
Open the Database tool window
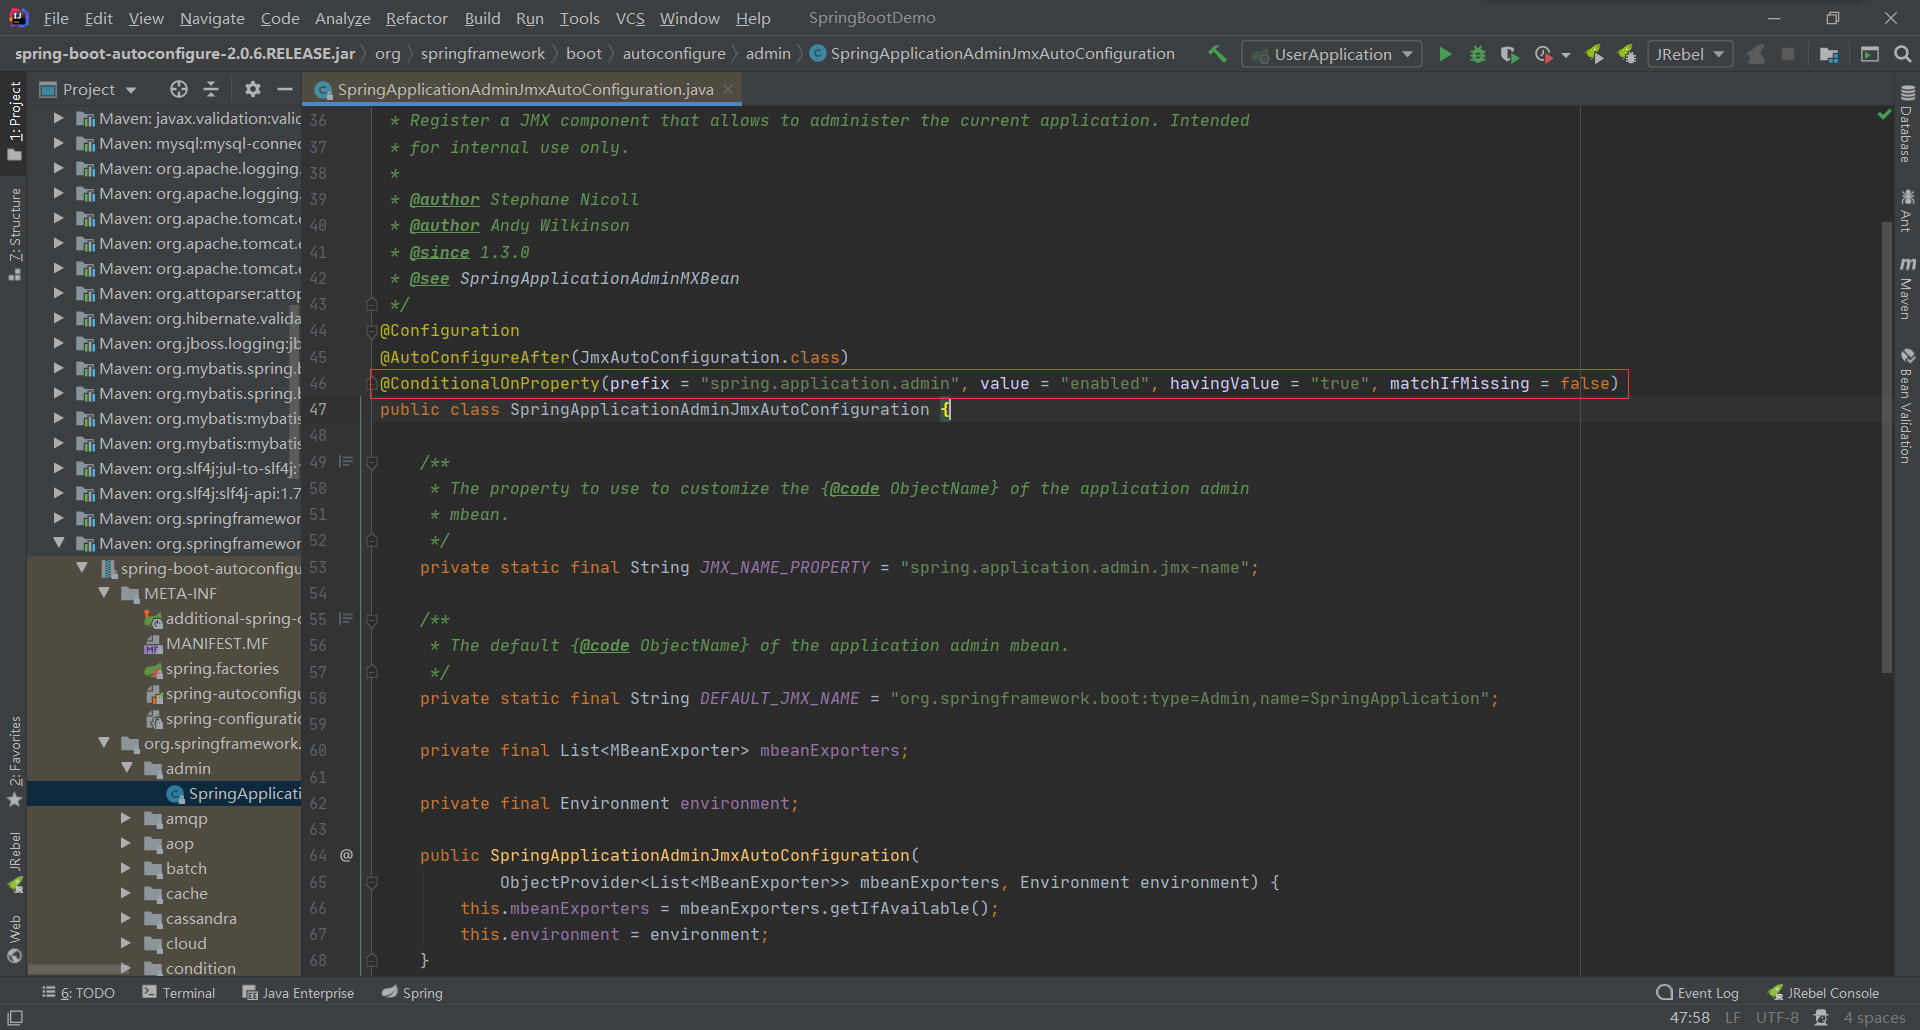coord(1907,124)
